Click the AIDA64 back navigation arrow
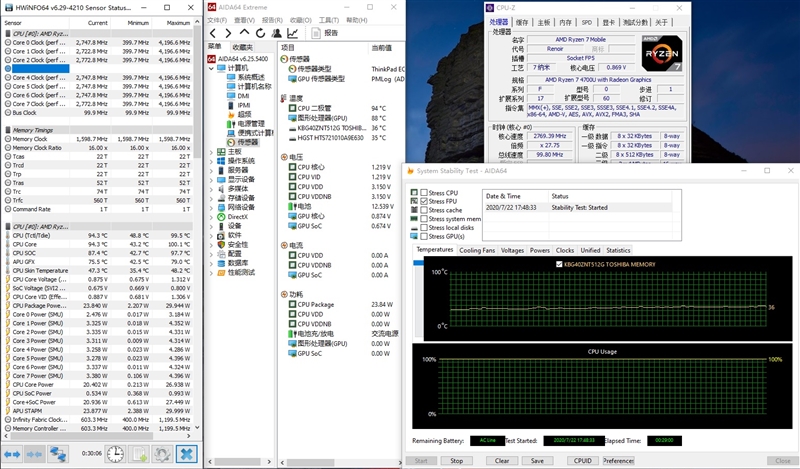This screenshot has width=800, height=469. pos(213,32)
